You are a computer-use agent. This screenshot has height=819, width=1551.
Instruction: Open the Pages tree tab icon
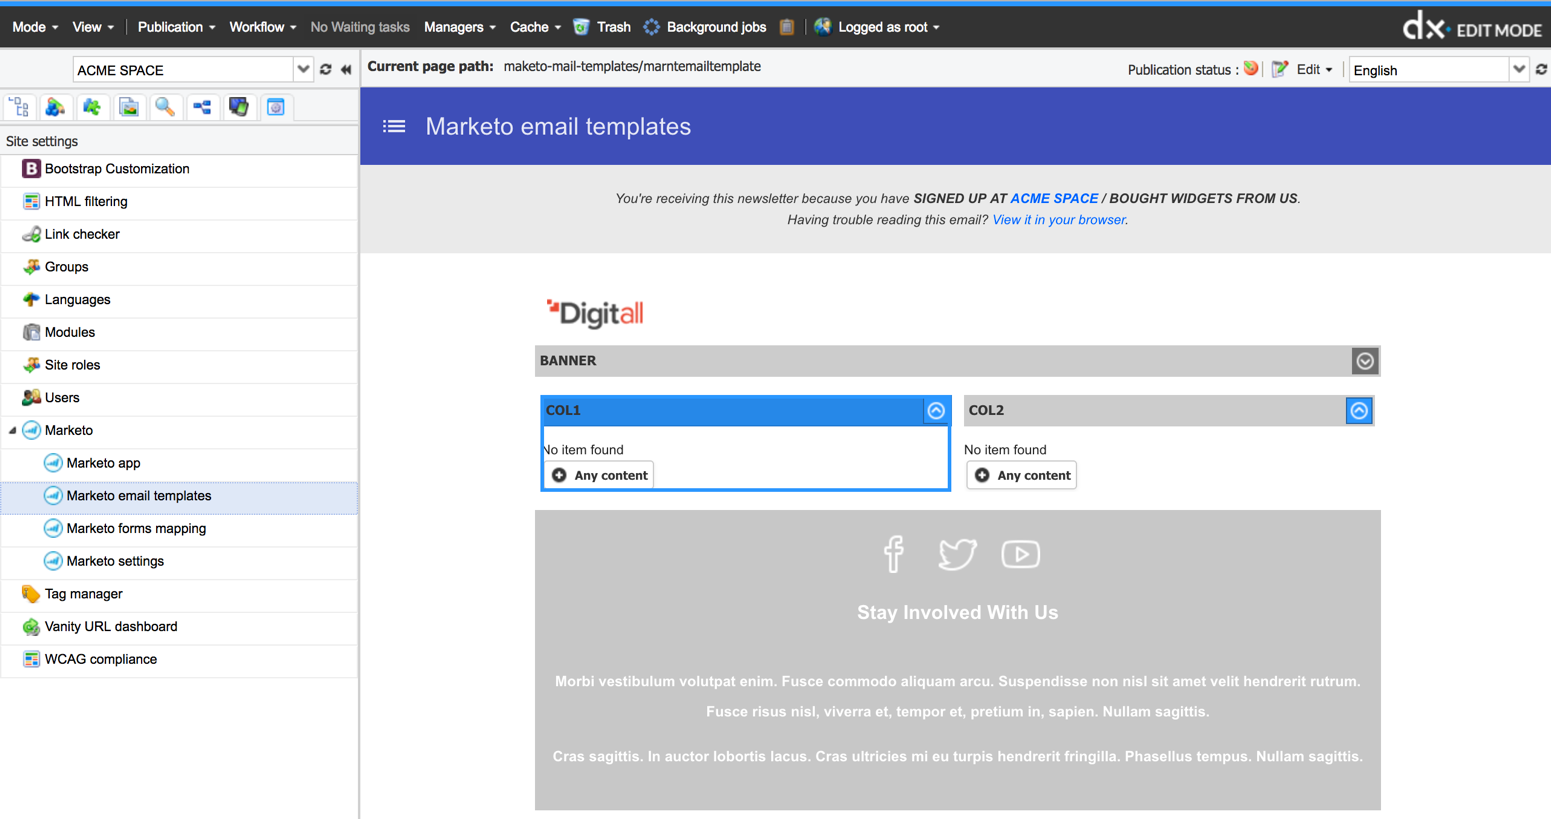[20, 107]
